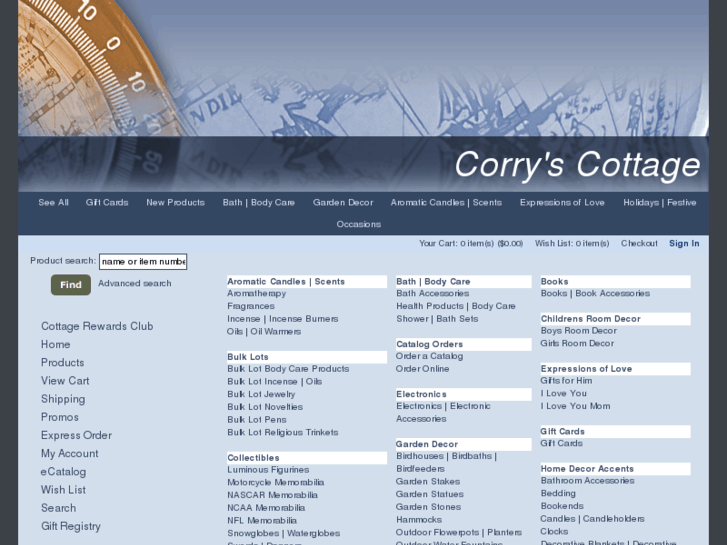Open NASCAR Memorabilia subcategory

click(x=273, y=495)
